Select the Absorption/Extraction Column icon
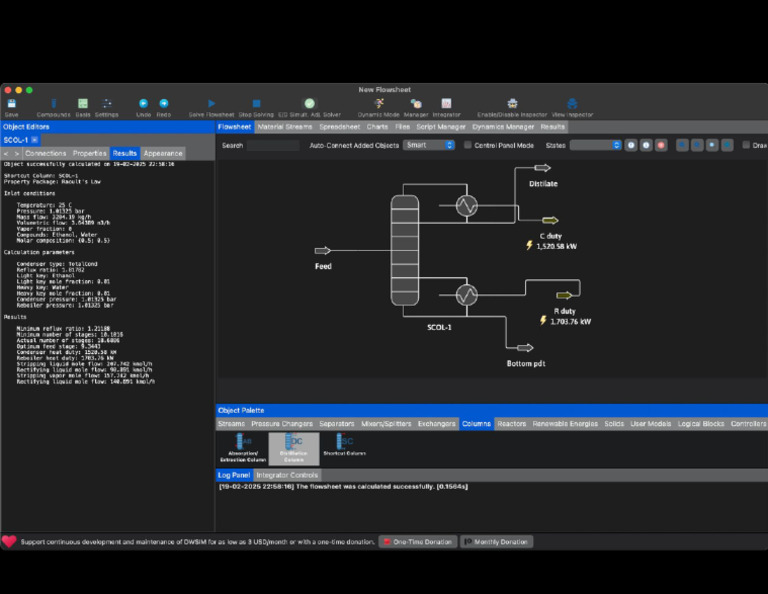The height and width of the screenshot is (594, 768). click(243, 448)
